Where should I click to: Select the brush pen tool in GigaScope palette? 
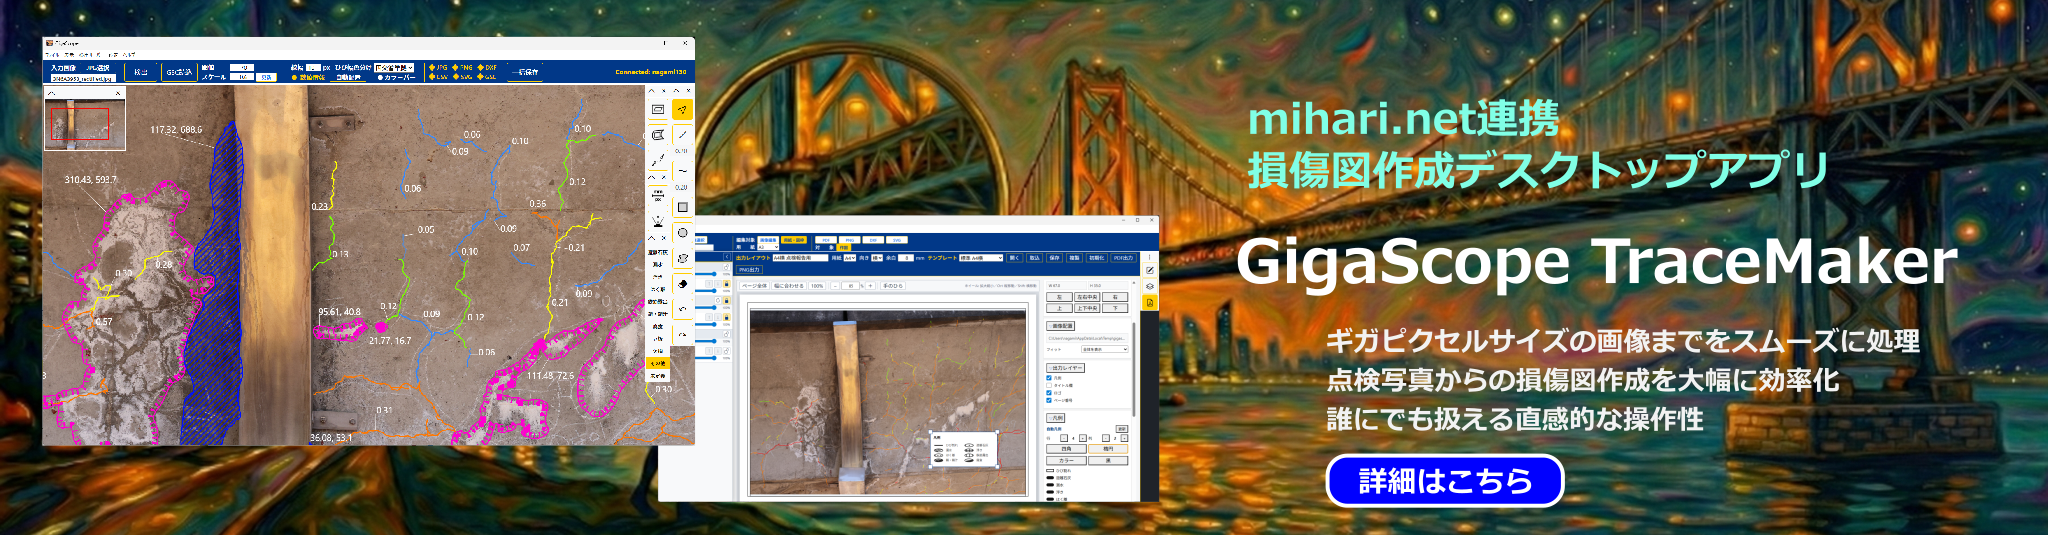658,160
